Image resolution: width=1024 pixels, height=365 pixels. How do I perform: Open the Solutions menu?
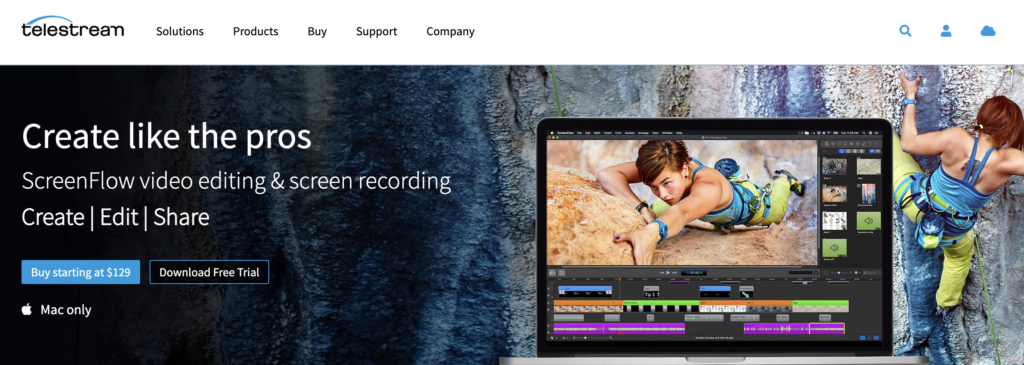click(x=180, y=31)
